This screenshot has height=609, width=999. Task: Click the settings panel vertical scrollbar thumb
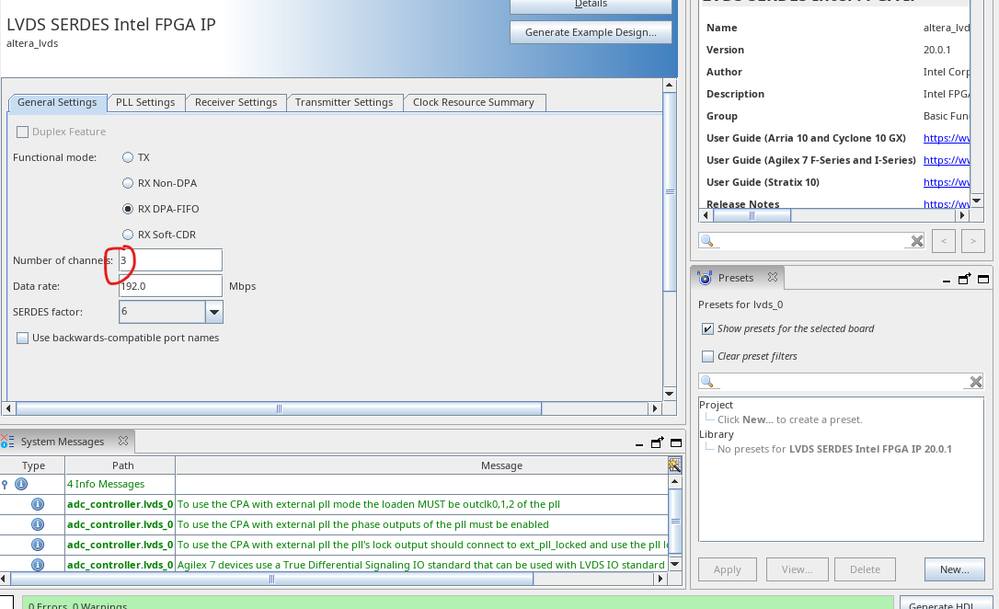click(670, 192)
